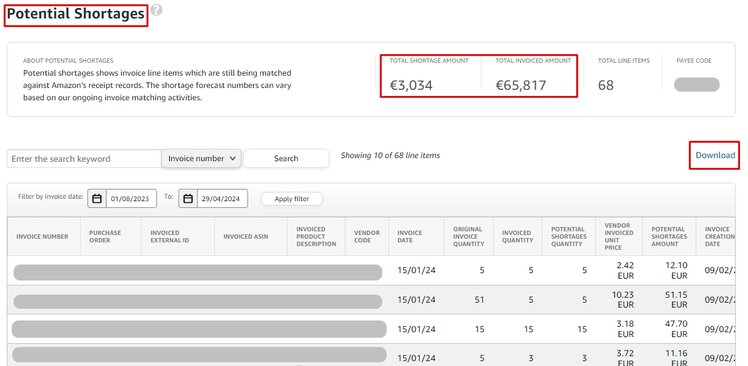The height and width of the screenshot is (366, 748).
Task: Select the Invoiced ASIN column header
Action: pyautogui.click(x=250, y=237)
